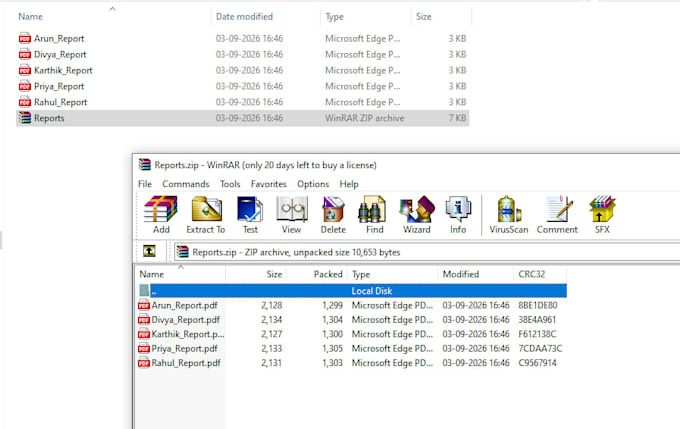The image size is (680, 429).
Task: Open the Find files tool
Action: coord(374,215)
